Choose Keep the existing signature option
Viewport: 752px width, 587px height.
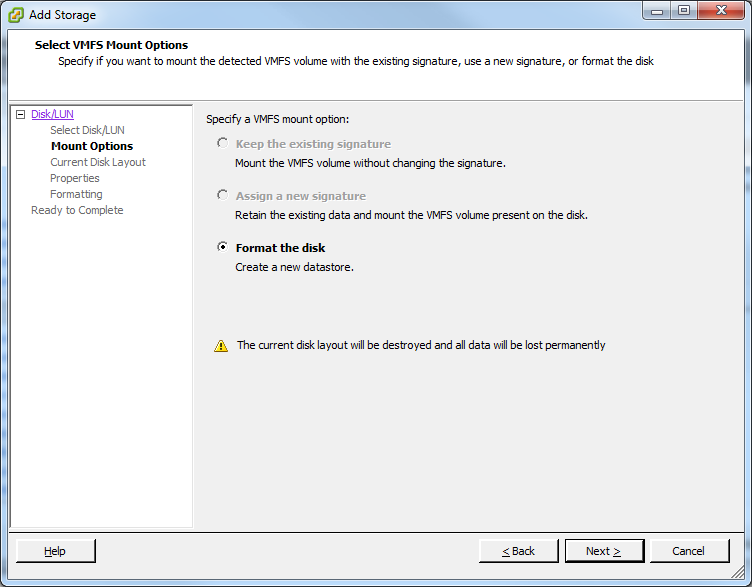222,144
